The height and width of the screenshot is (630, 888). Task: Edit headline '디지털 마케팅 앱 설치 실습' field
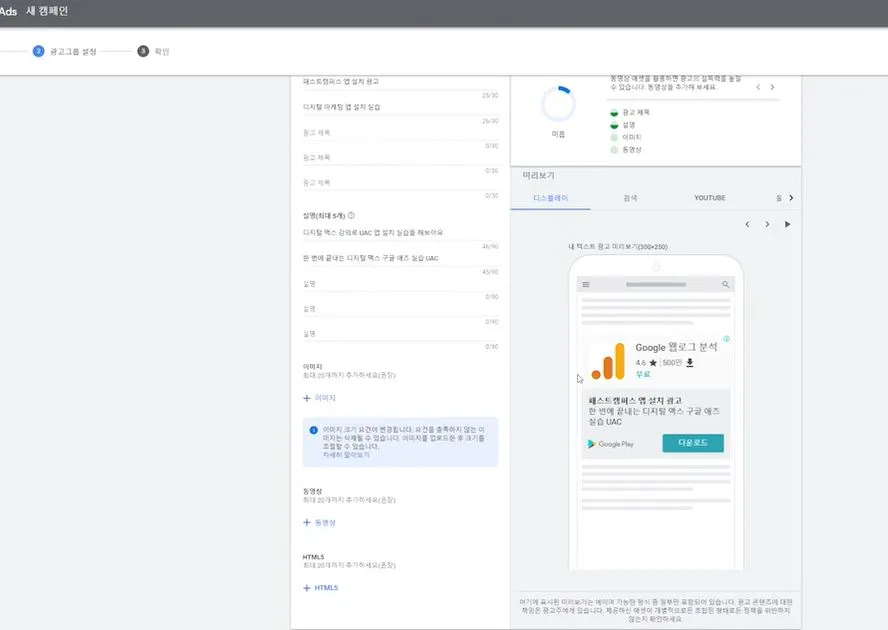pyautogui.click(x=400, y=107)
